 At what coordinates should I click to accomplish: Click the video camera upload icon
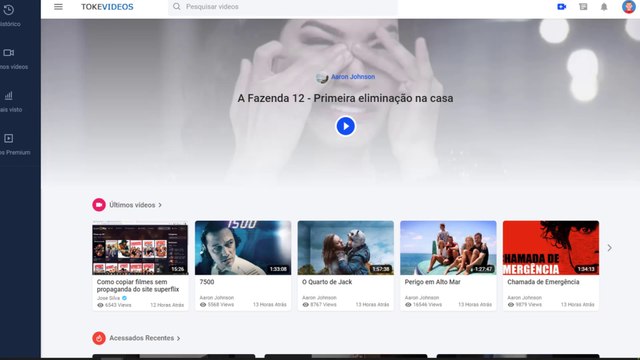562,7
